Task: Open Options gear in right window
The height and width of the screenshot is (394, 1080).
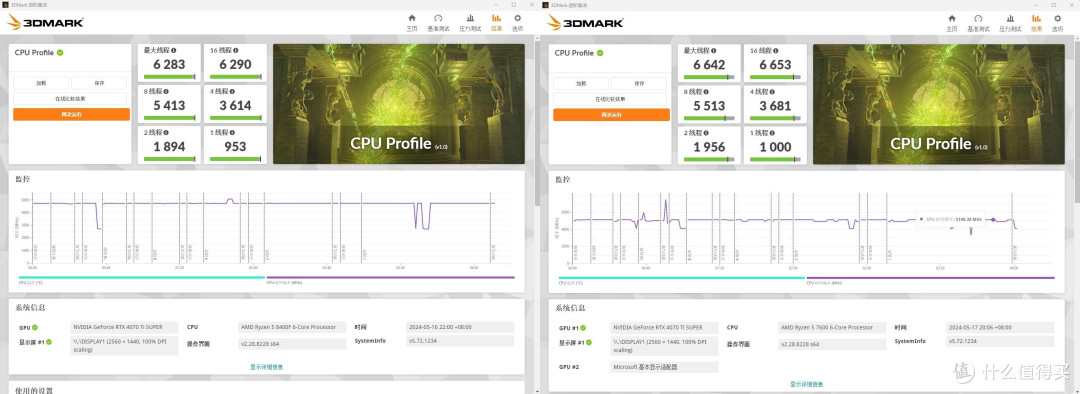Action: (1057, 23)
